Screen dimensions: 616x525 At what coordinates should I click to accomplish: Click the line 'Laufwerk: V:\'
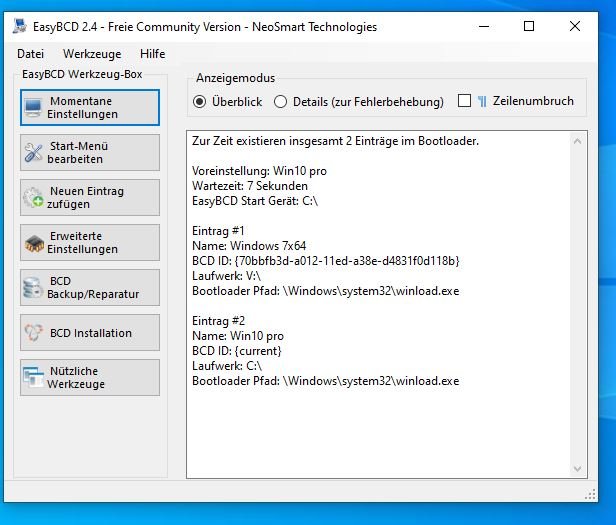[x=226, y=276]
